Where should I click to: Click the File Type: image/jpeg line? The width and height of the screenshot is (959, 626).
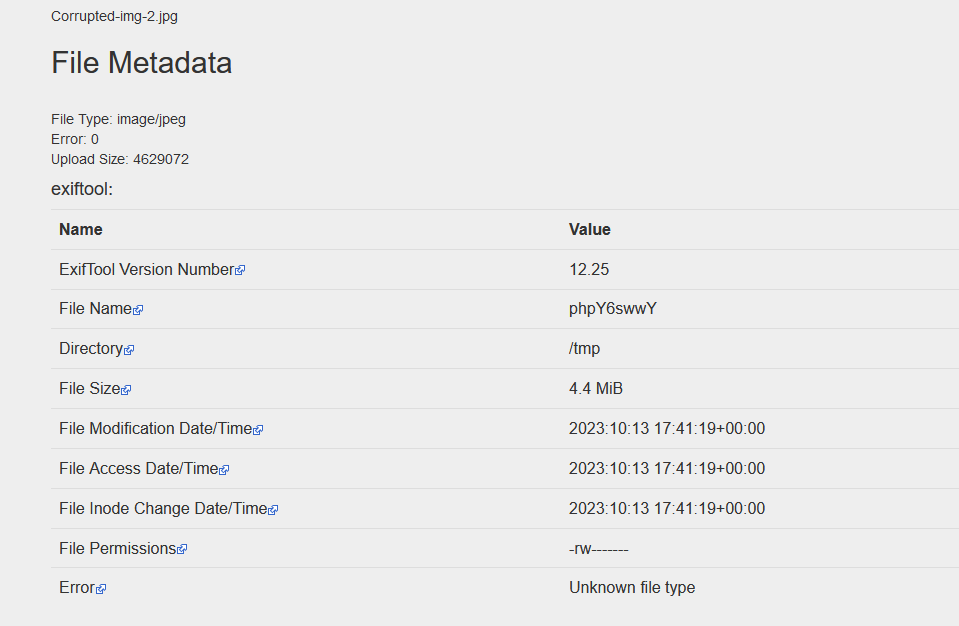point(118,119)
